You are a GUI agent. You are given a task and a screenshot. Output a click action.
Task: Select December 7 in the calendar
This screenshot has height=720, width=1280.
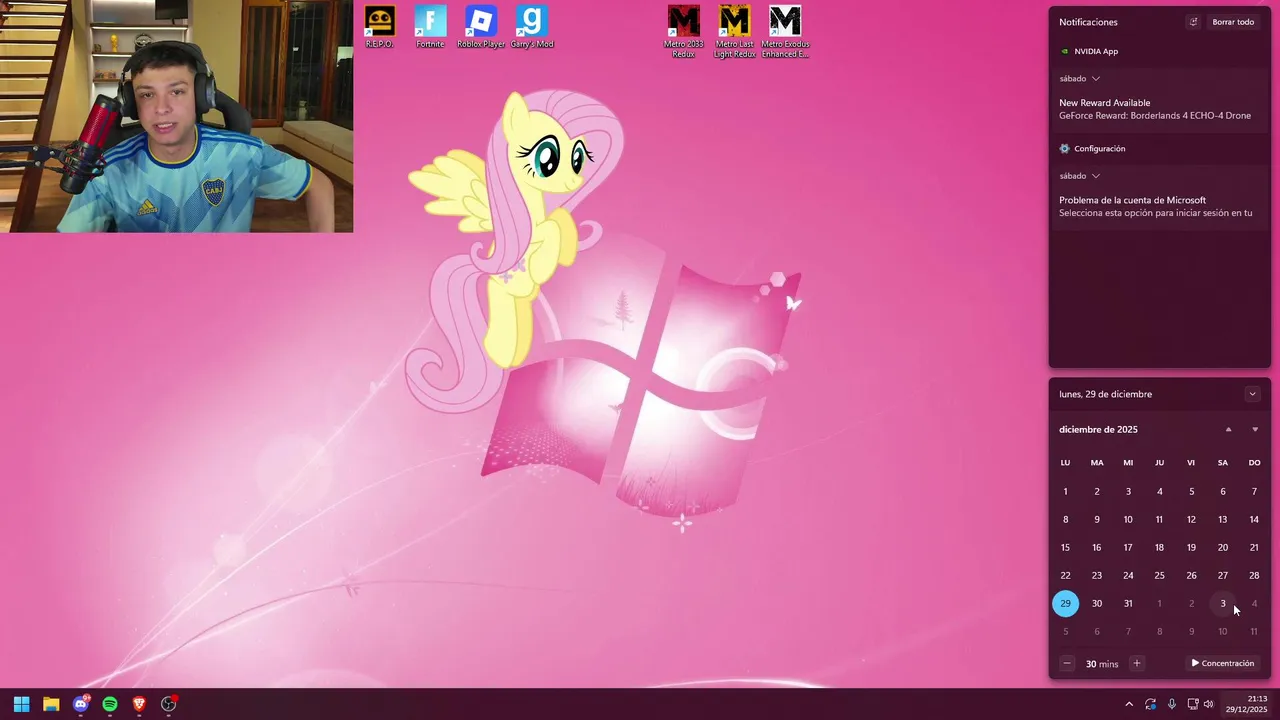click(x=1254, y=491)
